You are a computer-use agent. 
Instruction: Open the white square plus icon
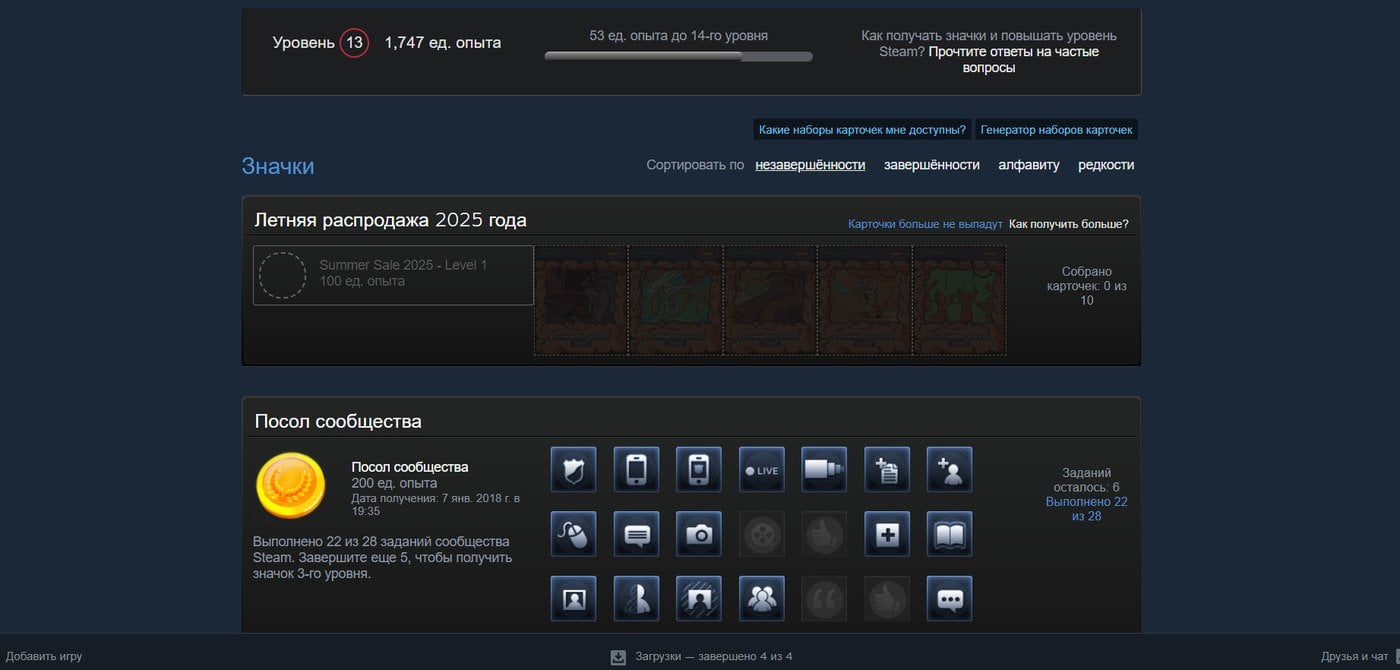[887, 534]
